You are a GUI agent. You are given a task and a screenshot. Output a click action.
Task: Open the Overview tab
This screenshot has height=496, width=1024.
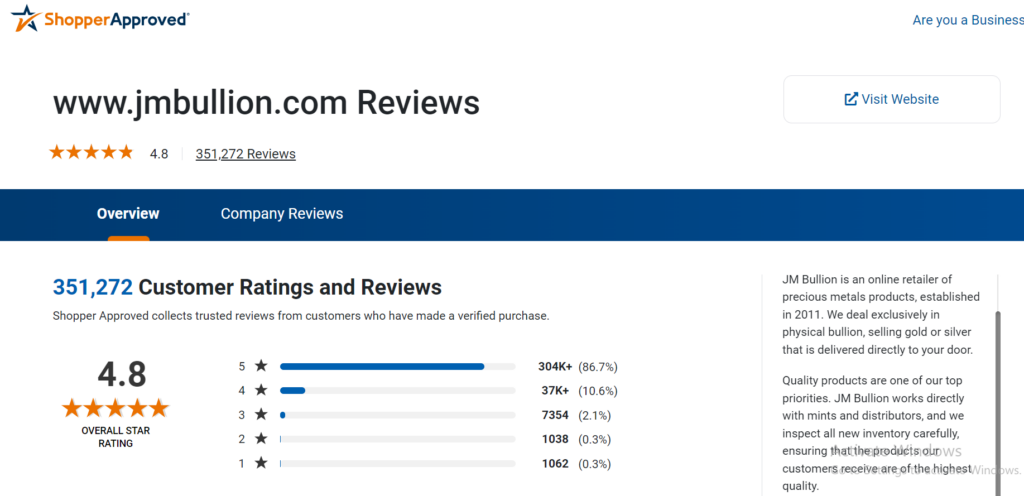point(128,214)
